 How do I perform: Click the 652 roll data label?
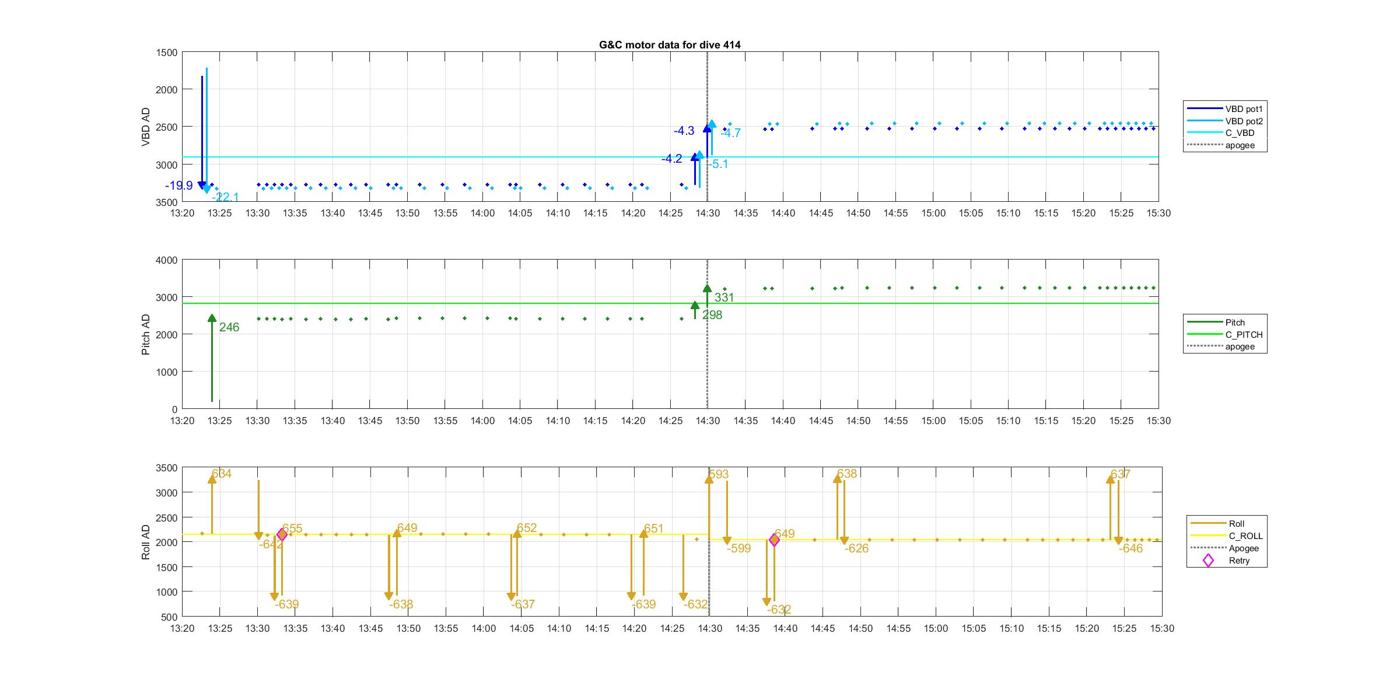pyautogui.click(x=527, y=528)
